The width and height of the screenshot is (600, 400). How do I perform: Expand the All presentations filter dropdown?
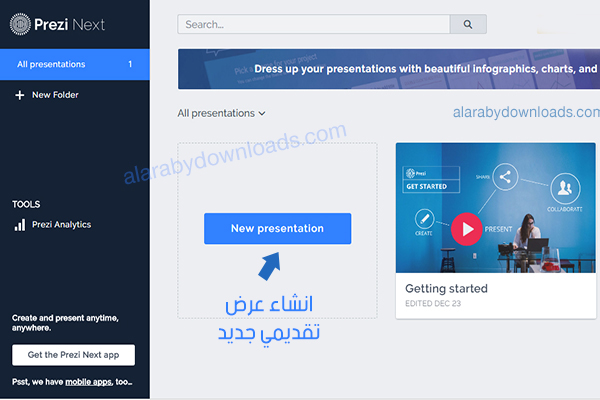click(221, 113)
